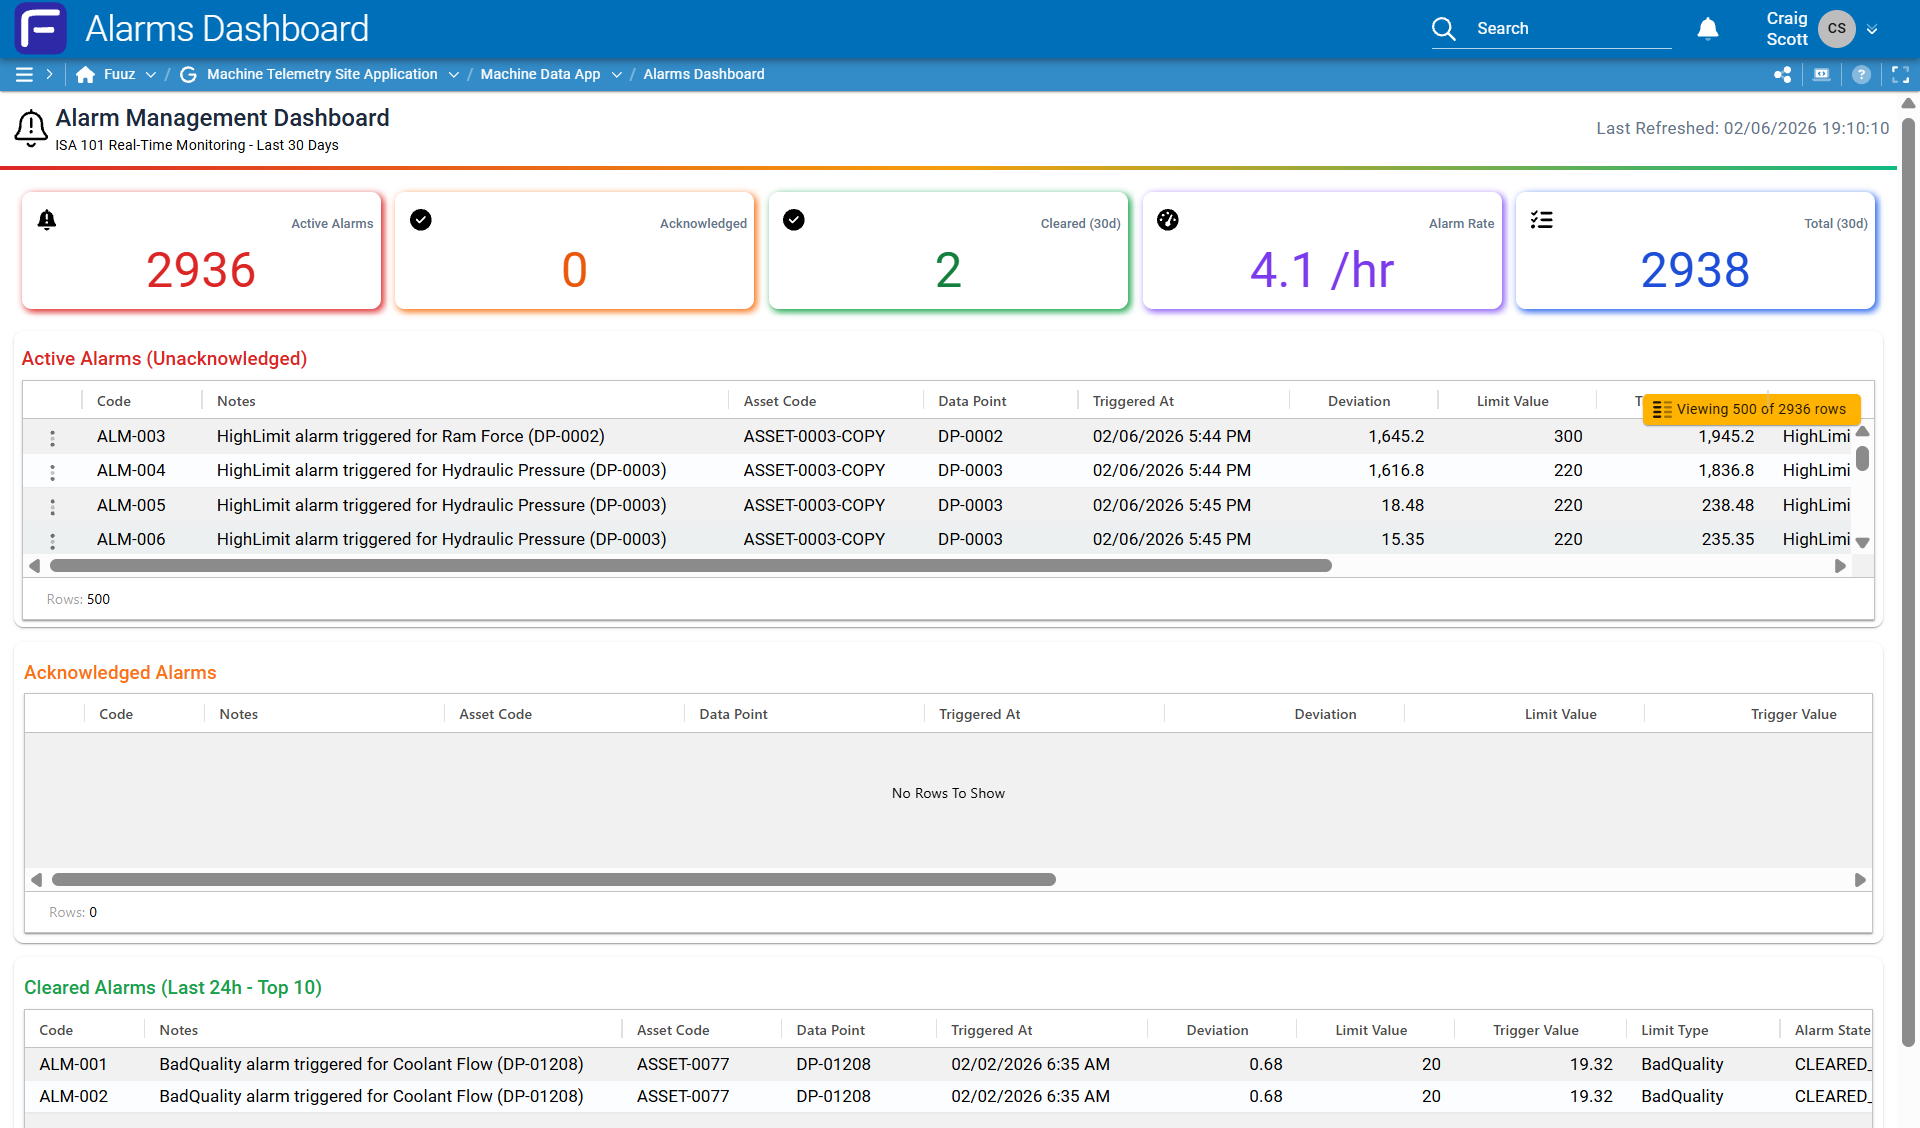Click the Acknowledged card check icon
This screenshot has width=1920, height=1128.
pos(421,220)
